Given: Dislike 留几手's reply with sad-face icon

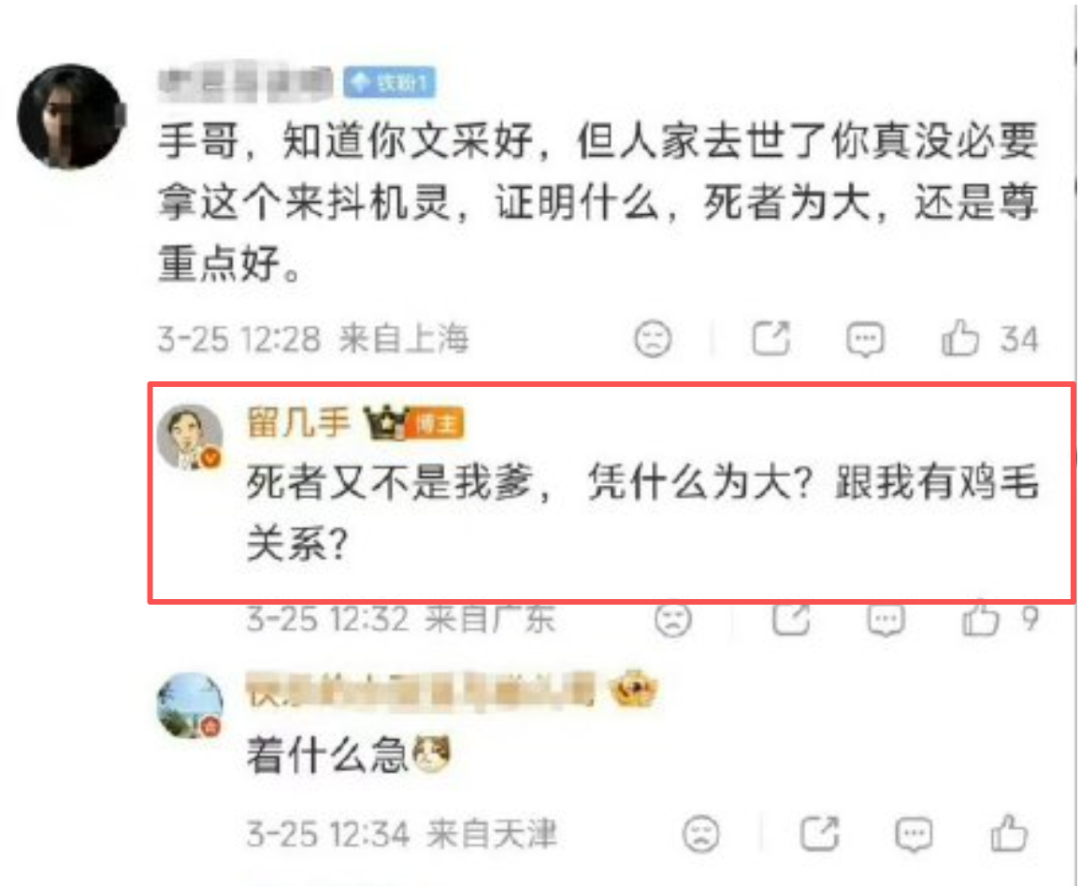Looking at the screenshot, I should click(x=673, y=619).
